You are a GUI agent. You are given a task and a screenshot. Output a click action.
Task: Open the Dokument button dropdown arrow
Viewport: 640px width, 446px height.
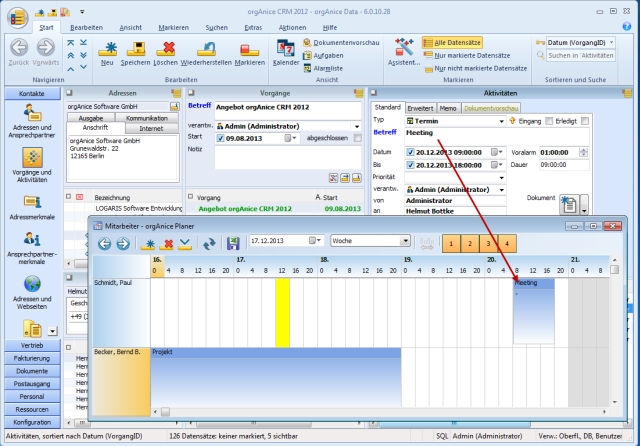click(584, 204)
